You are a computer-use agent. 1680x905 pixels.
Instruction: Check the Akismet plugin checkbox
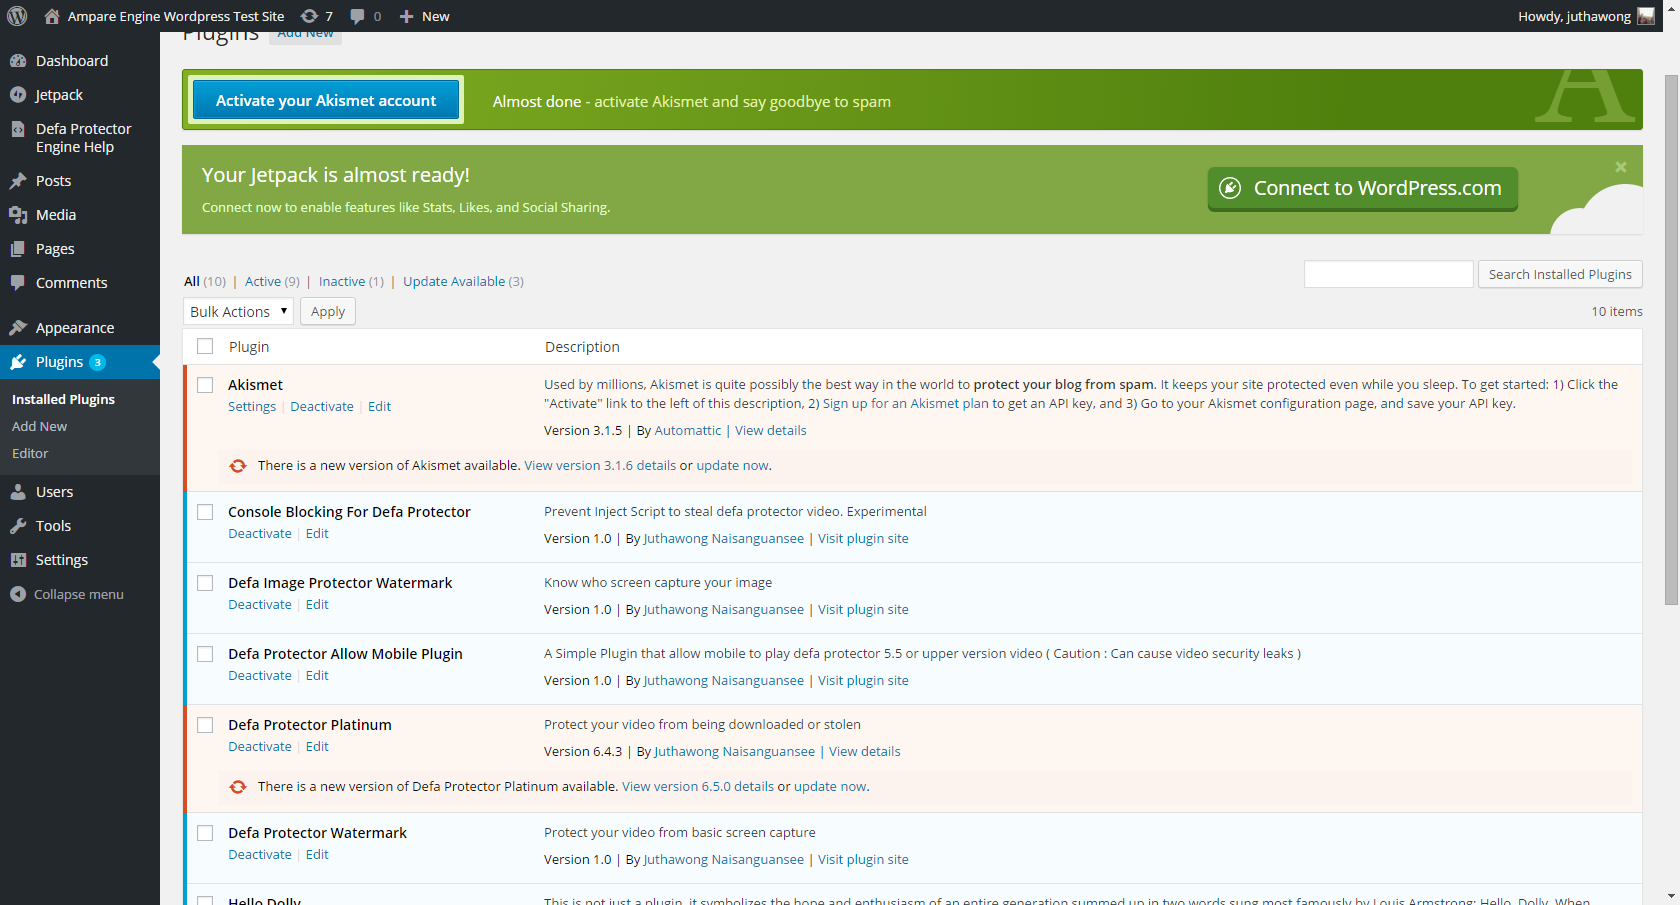tap(205, 384)
